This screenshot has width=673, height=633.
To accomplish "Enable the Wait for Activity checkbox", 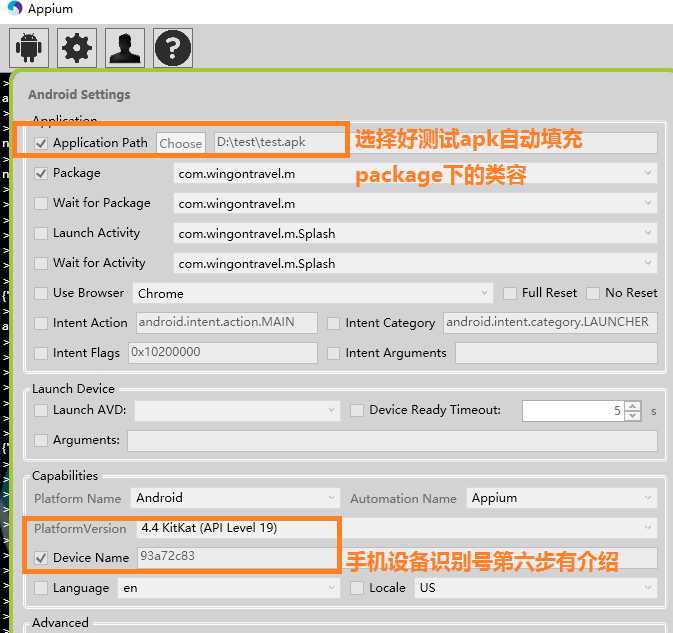I will tap(41, 263).
